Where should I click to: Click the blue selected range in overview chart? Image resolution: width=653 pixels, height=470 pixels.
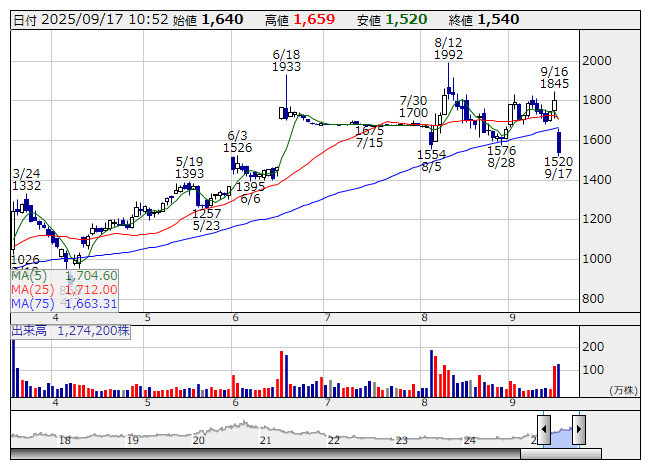[x=561, y=435]
